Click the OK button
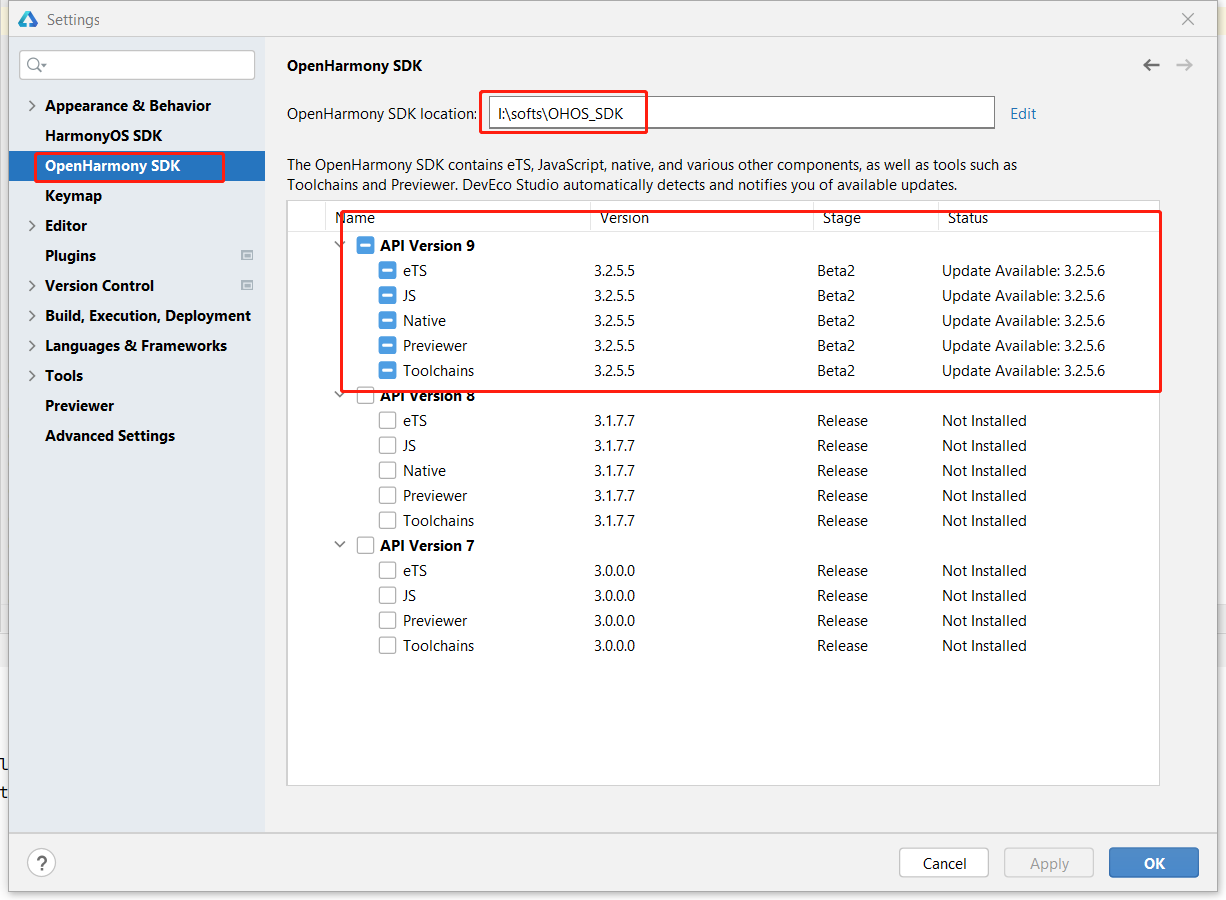The image size is (1226, 900). 1154,863
